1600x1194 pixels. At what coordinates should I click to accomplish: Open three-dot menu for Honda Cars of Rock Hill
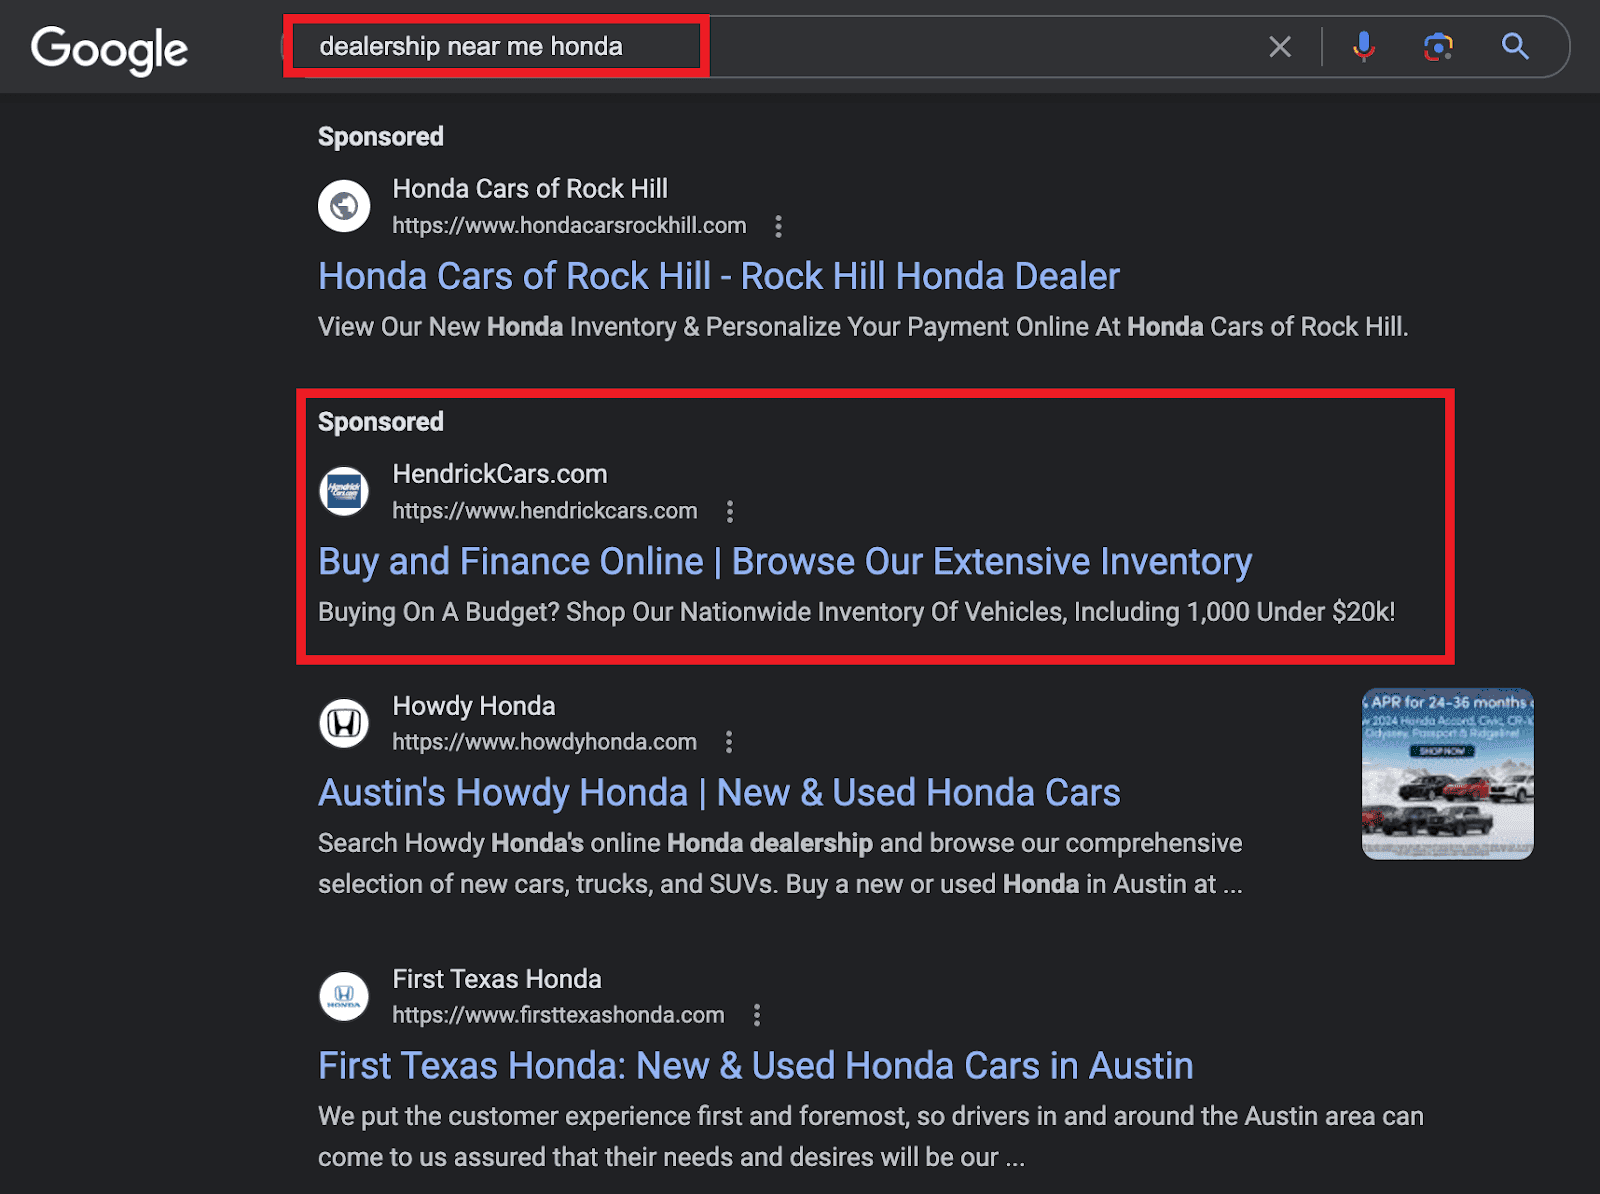pos(779,227)
